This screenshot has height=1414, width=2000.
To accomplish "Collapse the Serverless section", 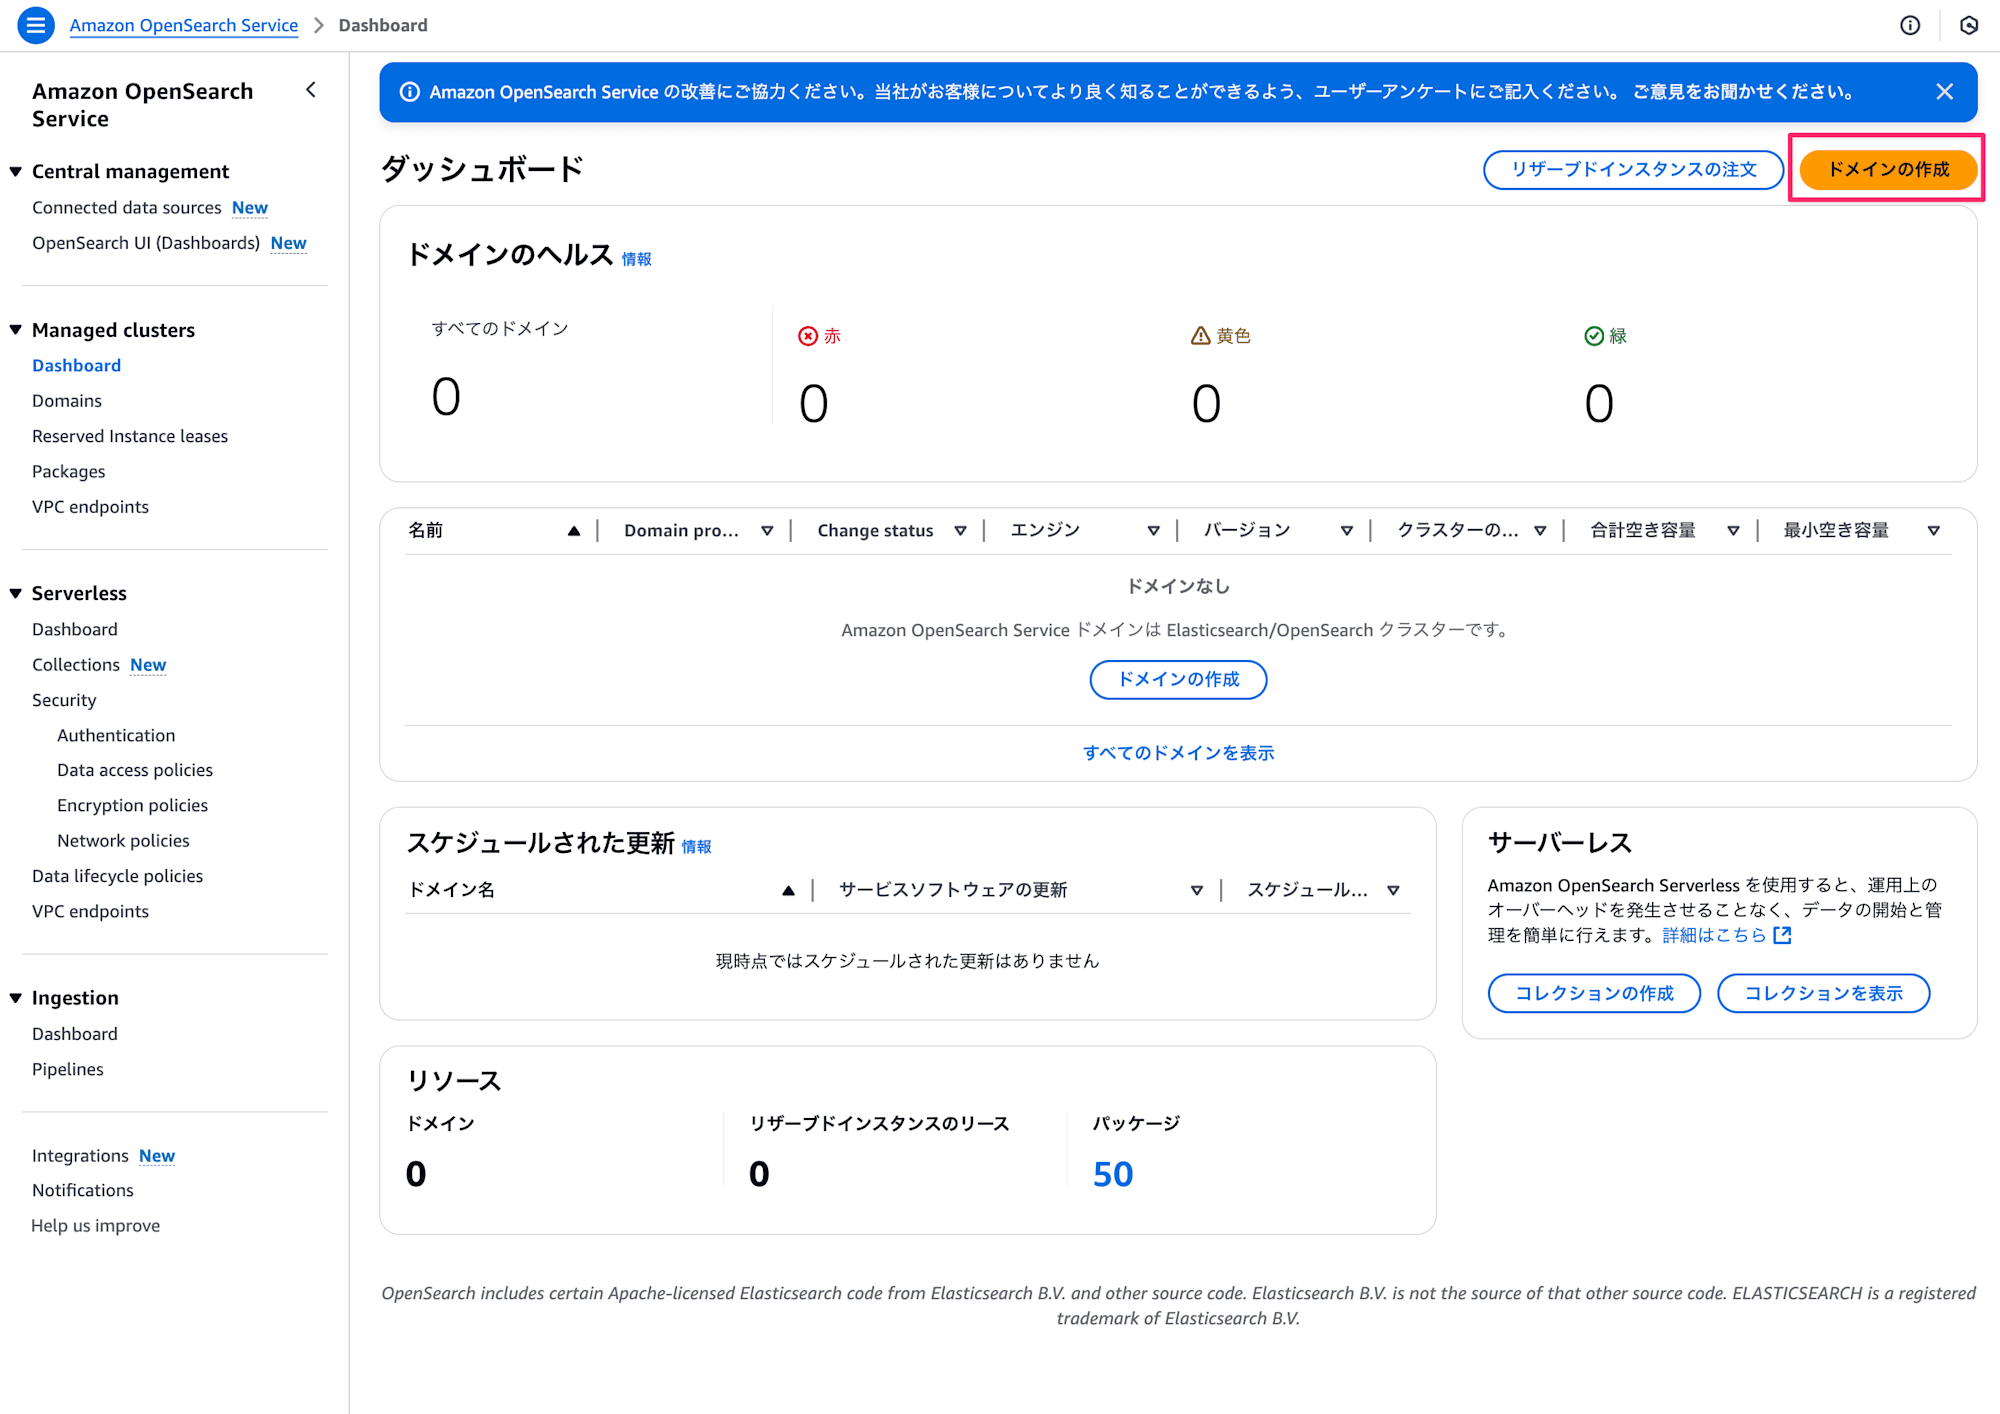I will click(x=16, y=593).
